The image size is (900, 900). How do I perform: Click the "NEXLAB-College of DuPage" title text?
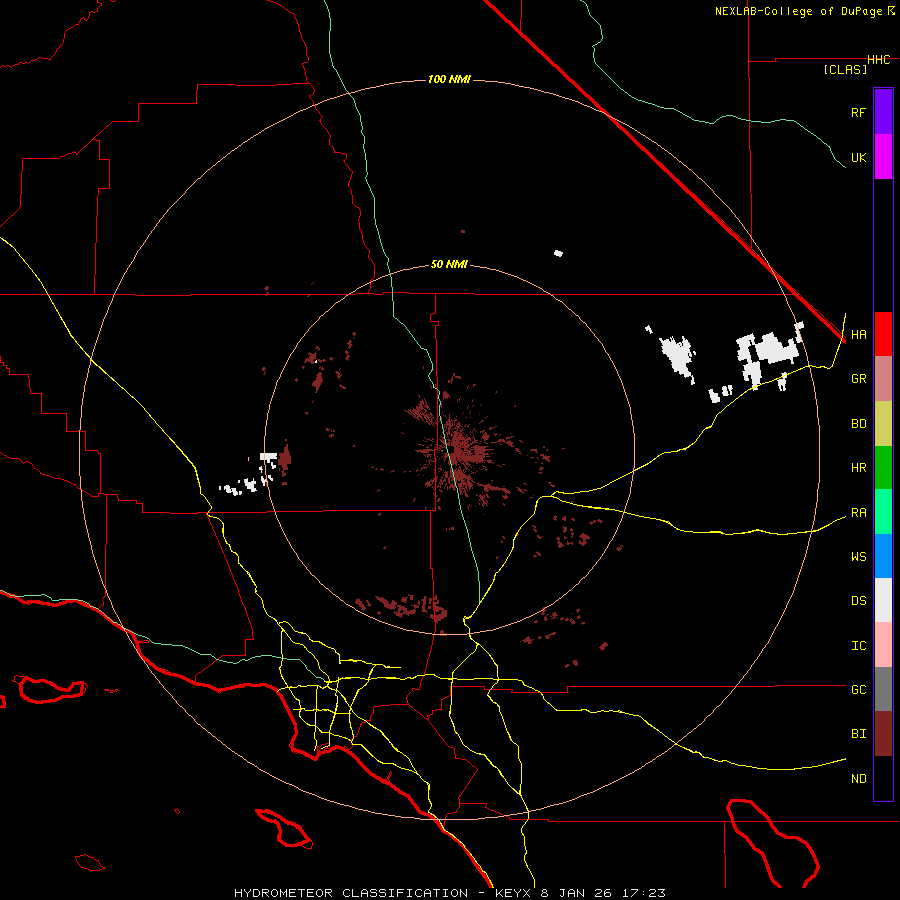[800, 11]
